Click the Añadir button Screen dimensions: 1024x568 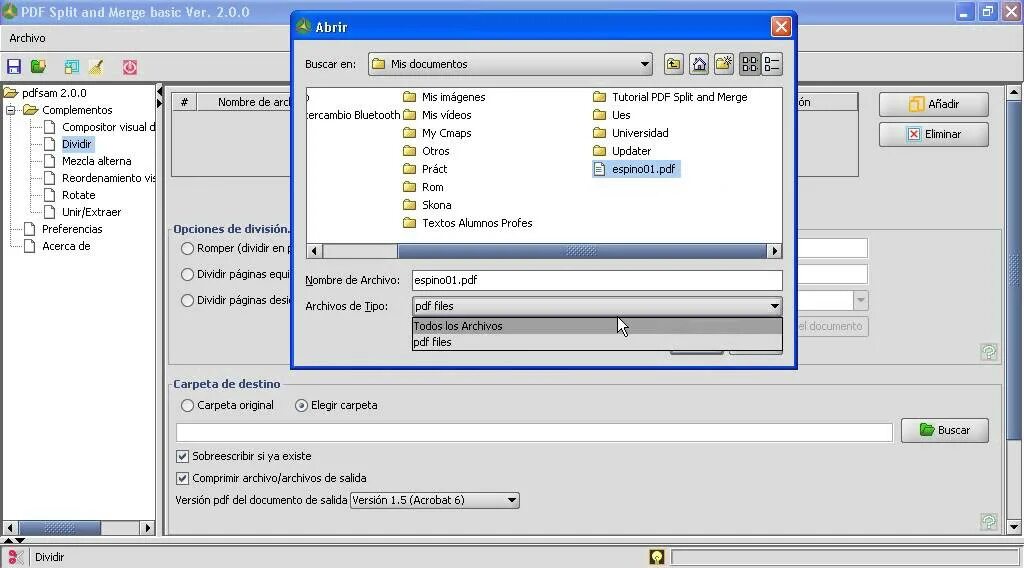[x=933, y=104]
